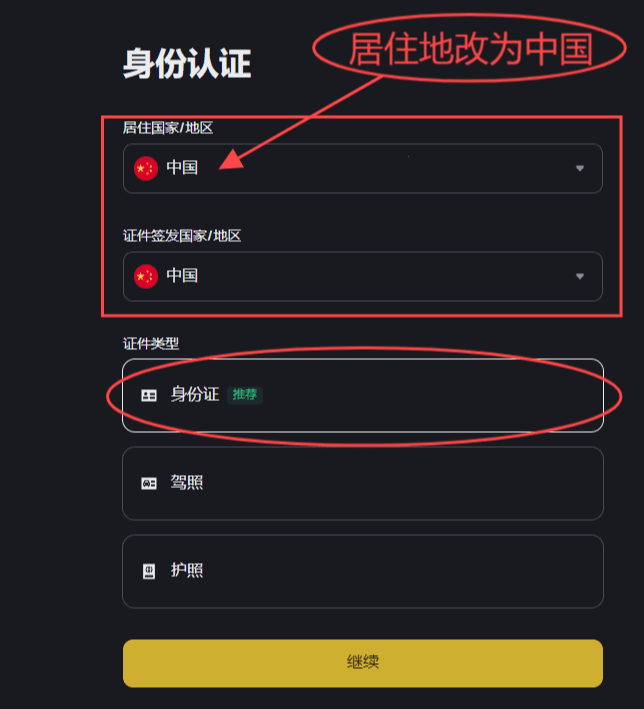
Task: Click the passport icon next to 护照
Action: click(x=149, y=571)
